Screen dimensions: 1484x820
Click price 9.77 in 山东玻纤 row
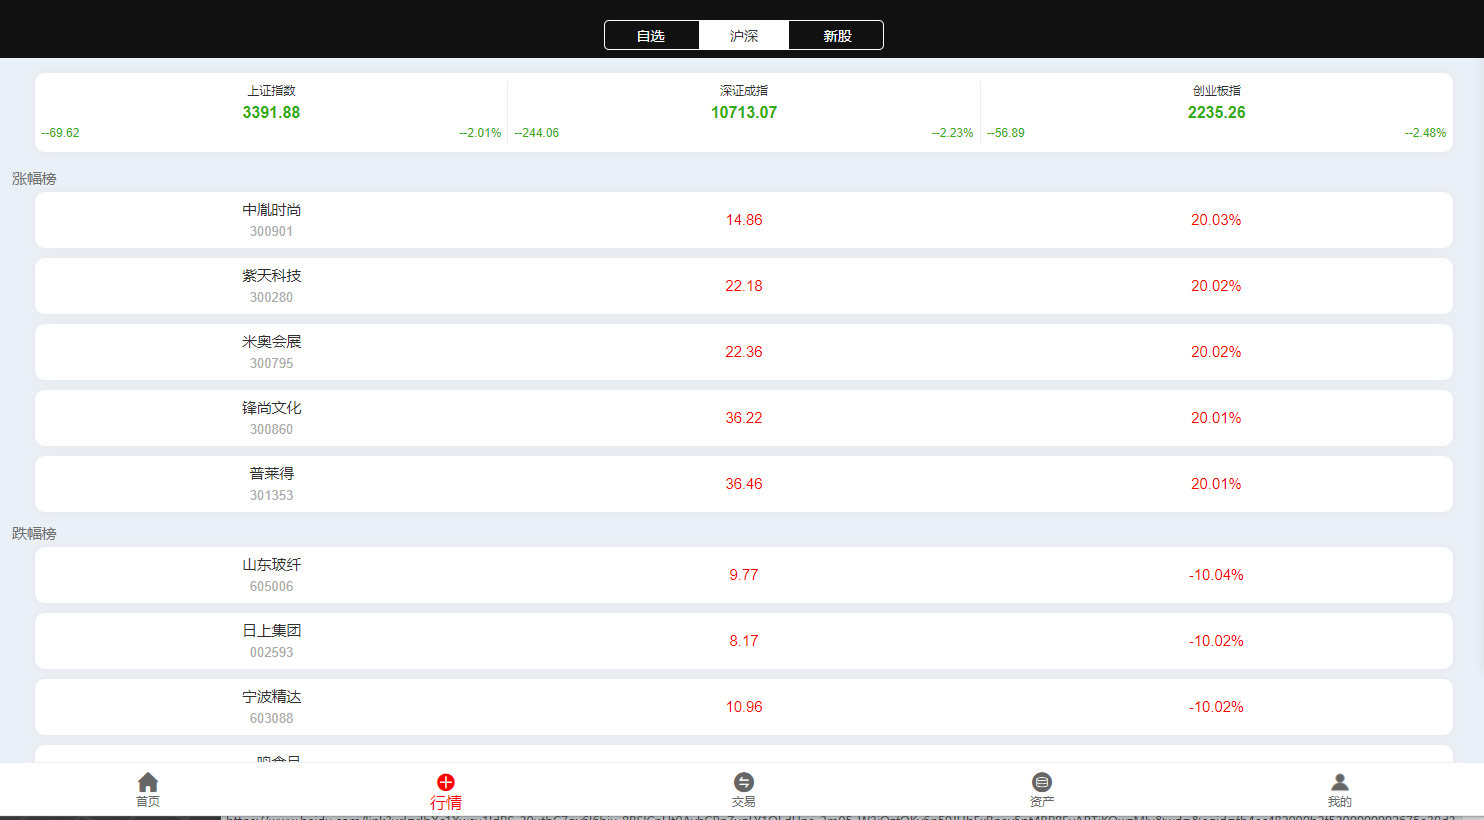click(744, 575)
